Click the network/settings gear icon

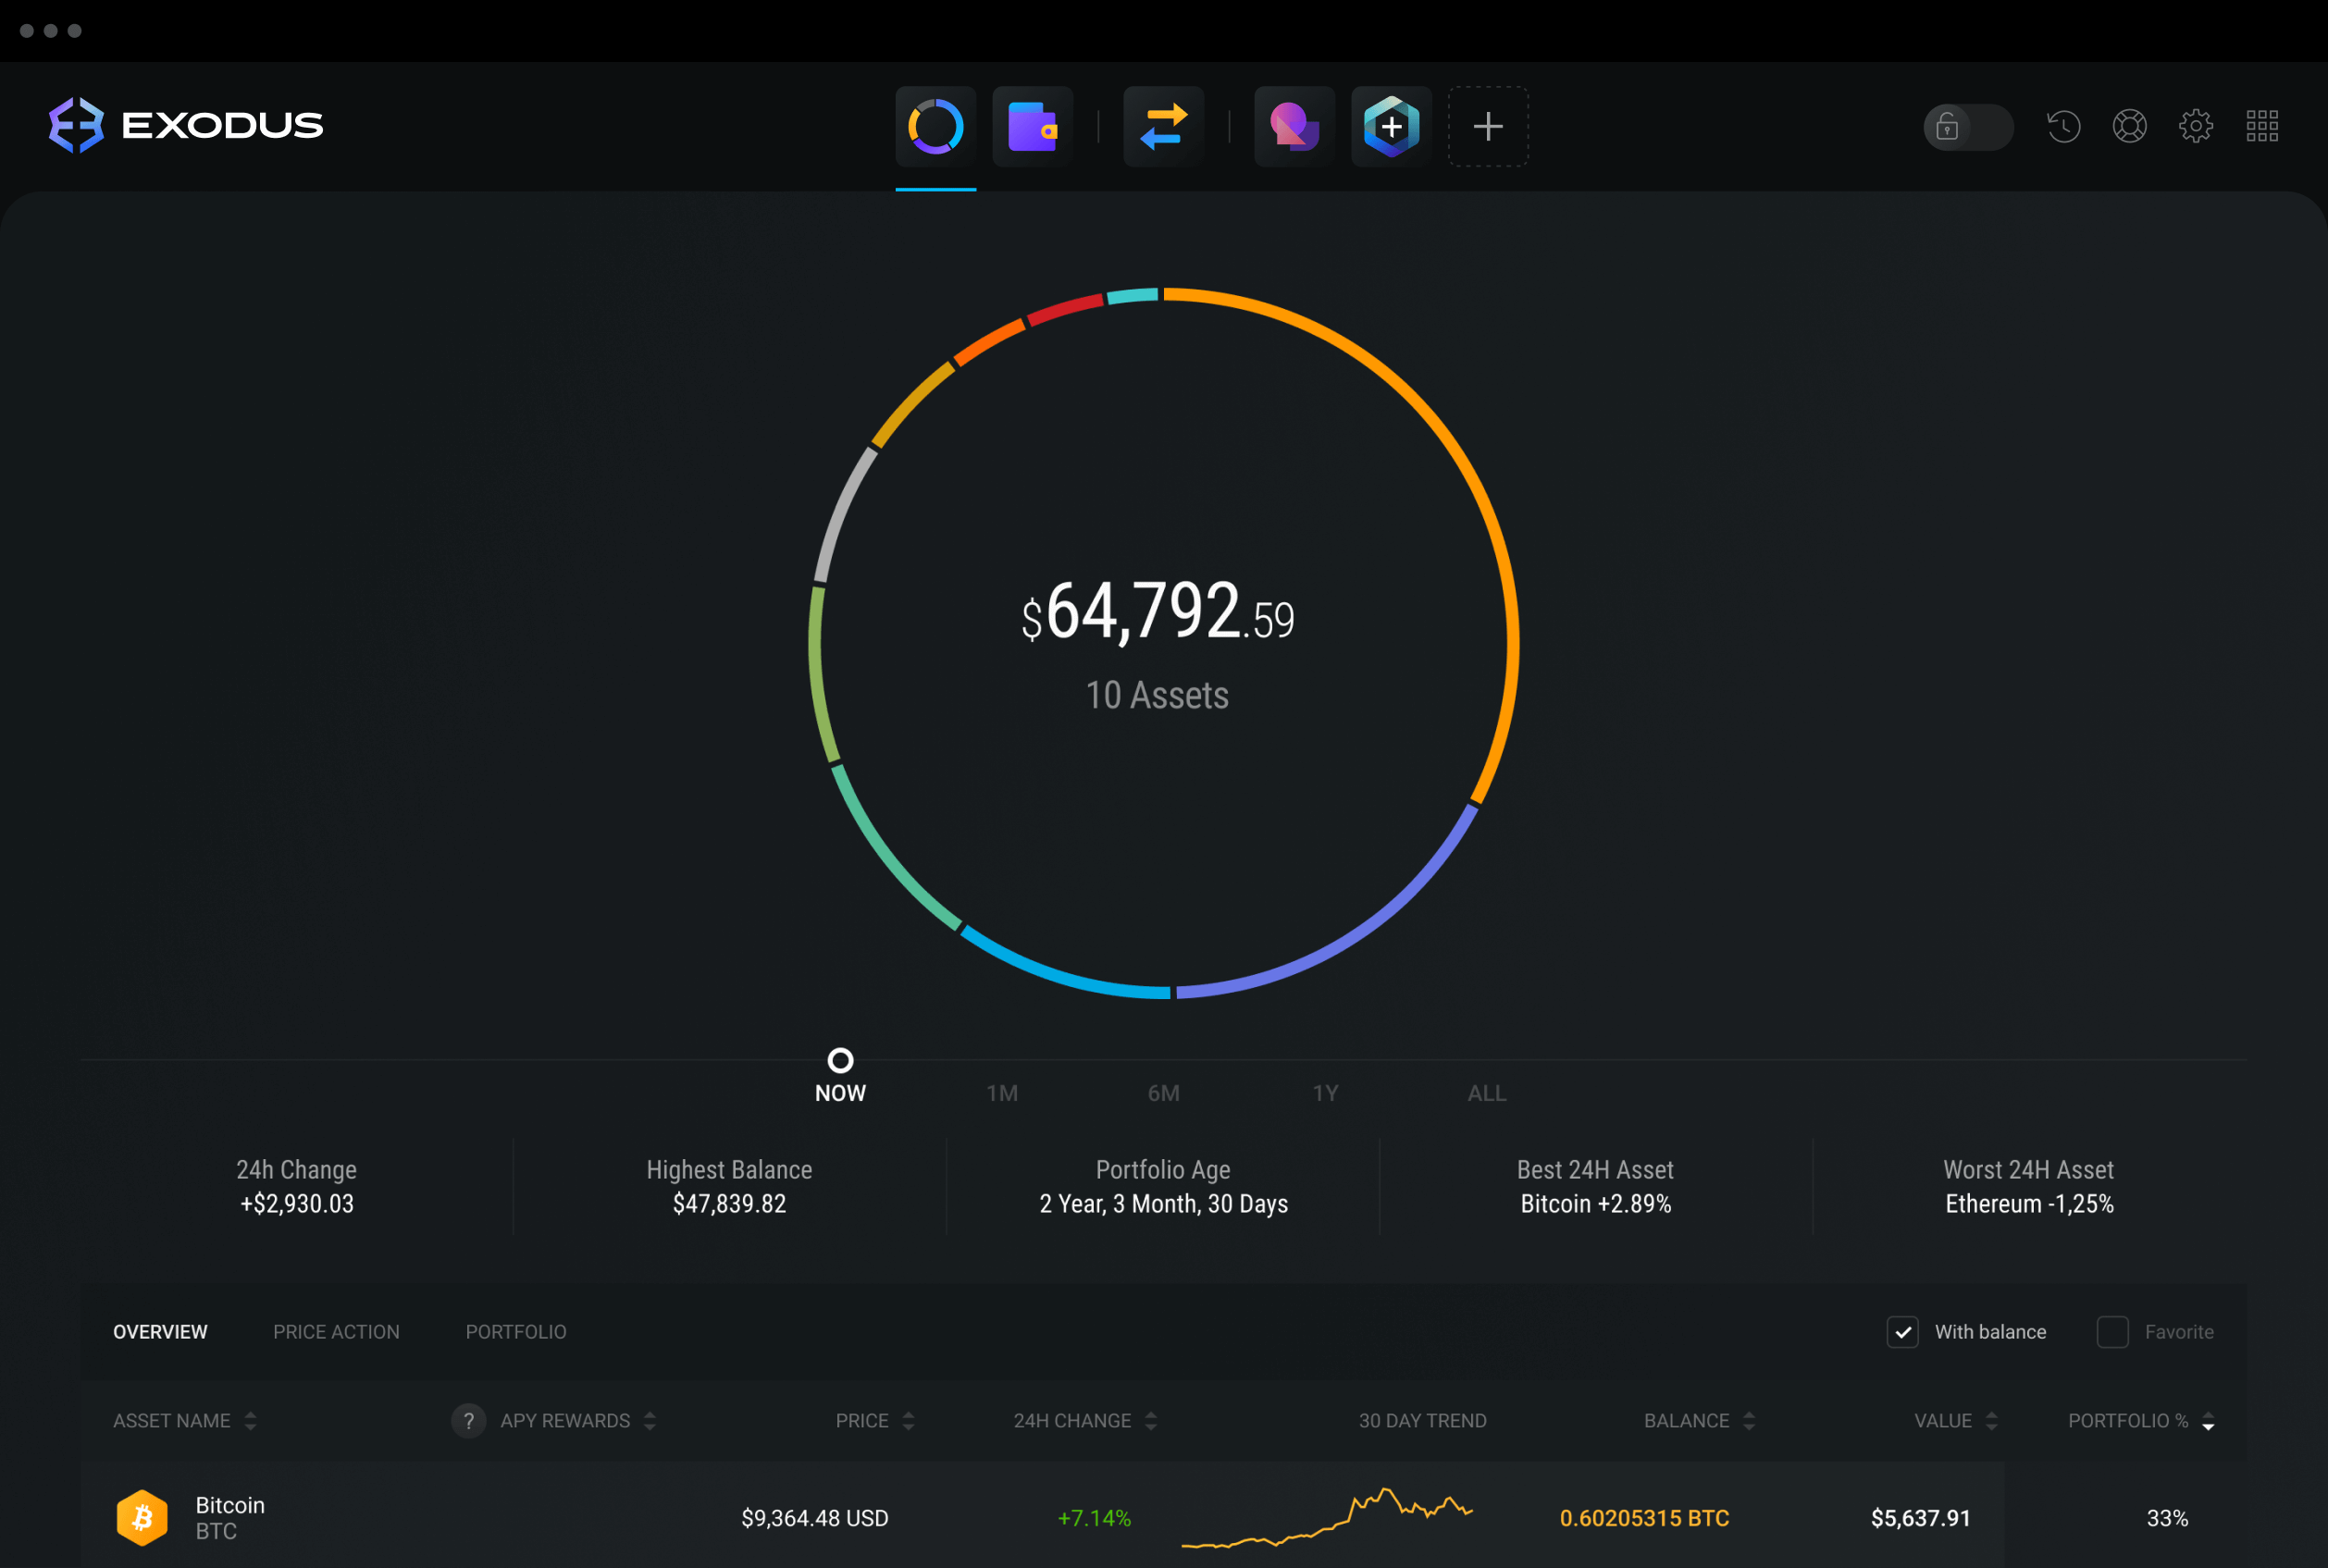pyautogui.click(x=2198, y=126)
